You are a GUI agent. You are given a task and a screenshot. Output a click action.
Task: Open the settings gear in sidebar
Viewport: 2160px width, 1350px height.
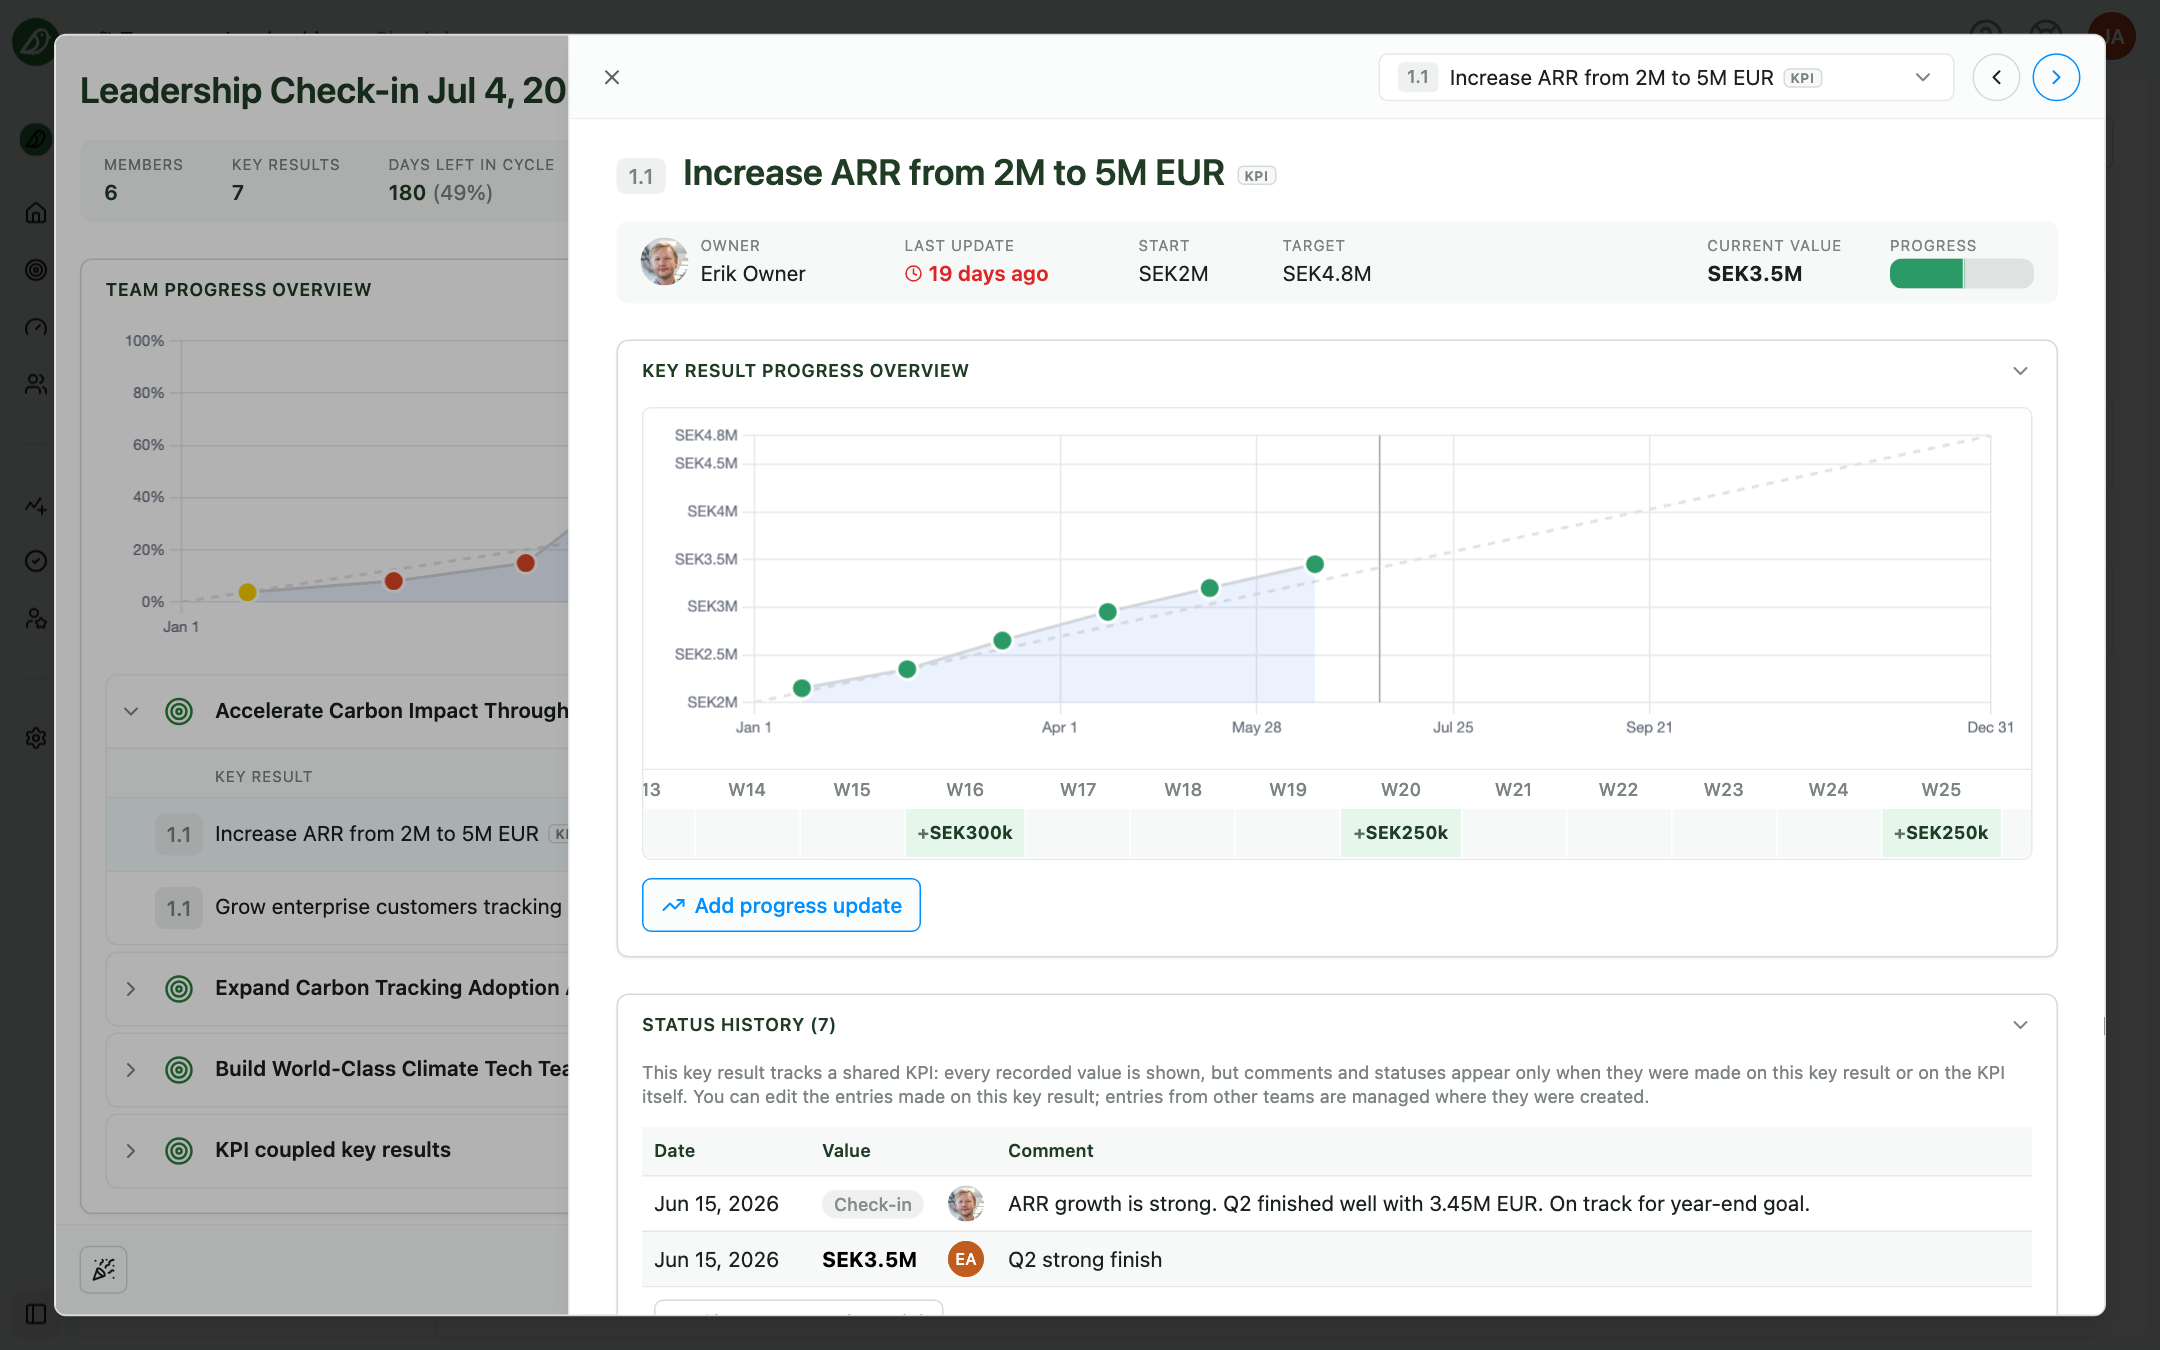[36, 738]
